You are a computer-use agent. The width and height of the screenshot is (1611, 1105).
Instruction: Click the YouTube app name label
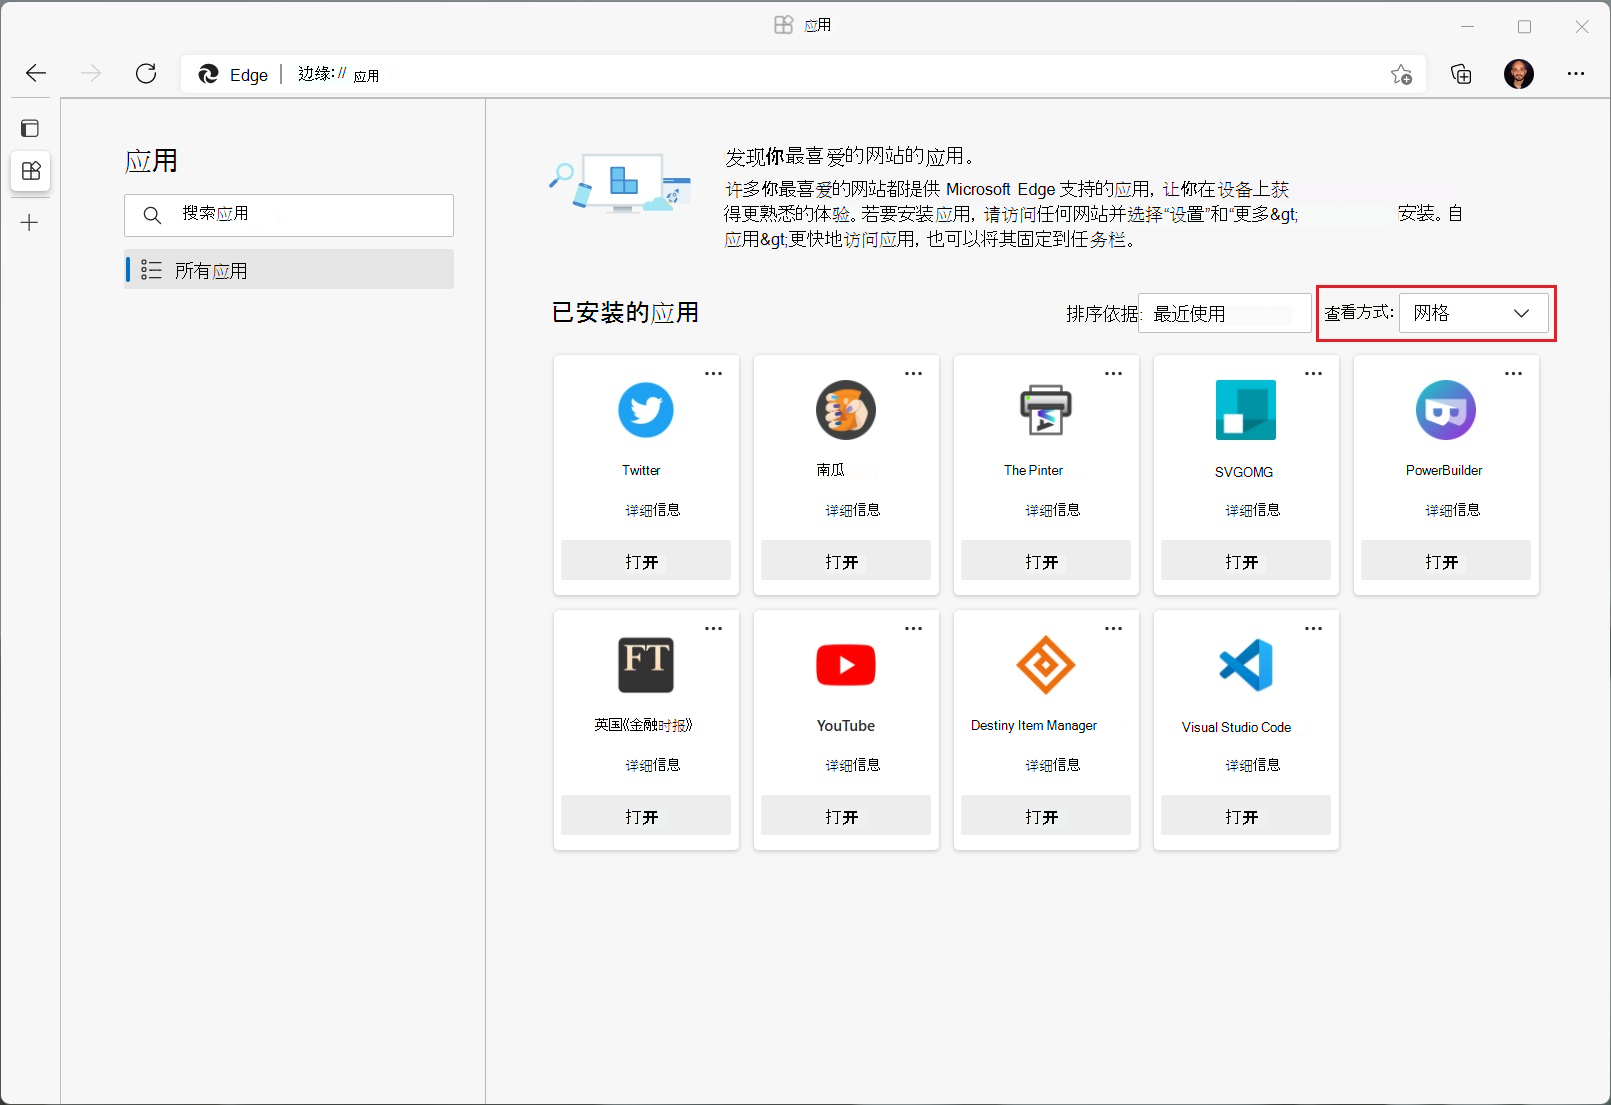[x=846, y=726]
